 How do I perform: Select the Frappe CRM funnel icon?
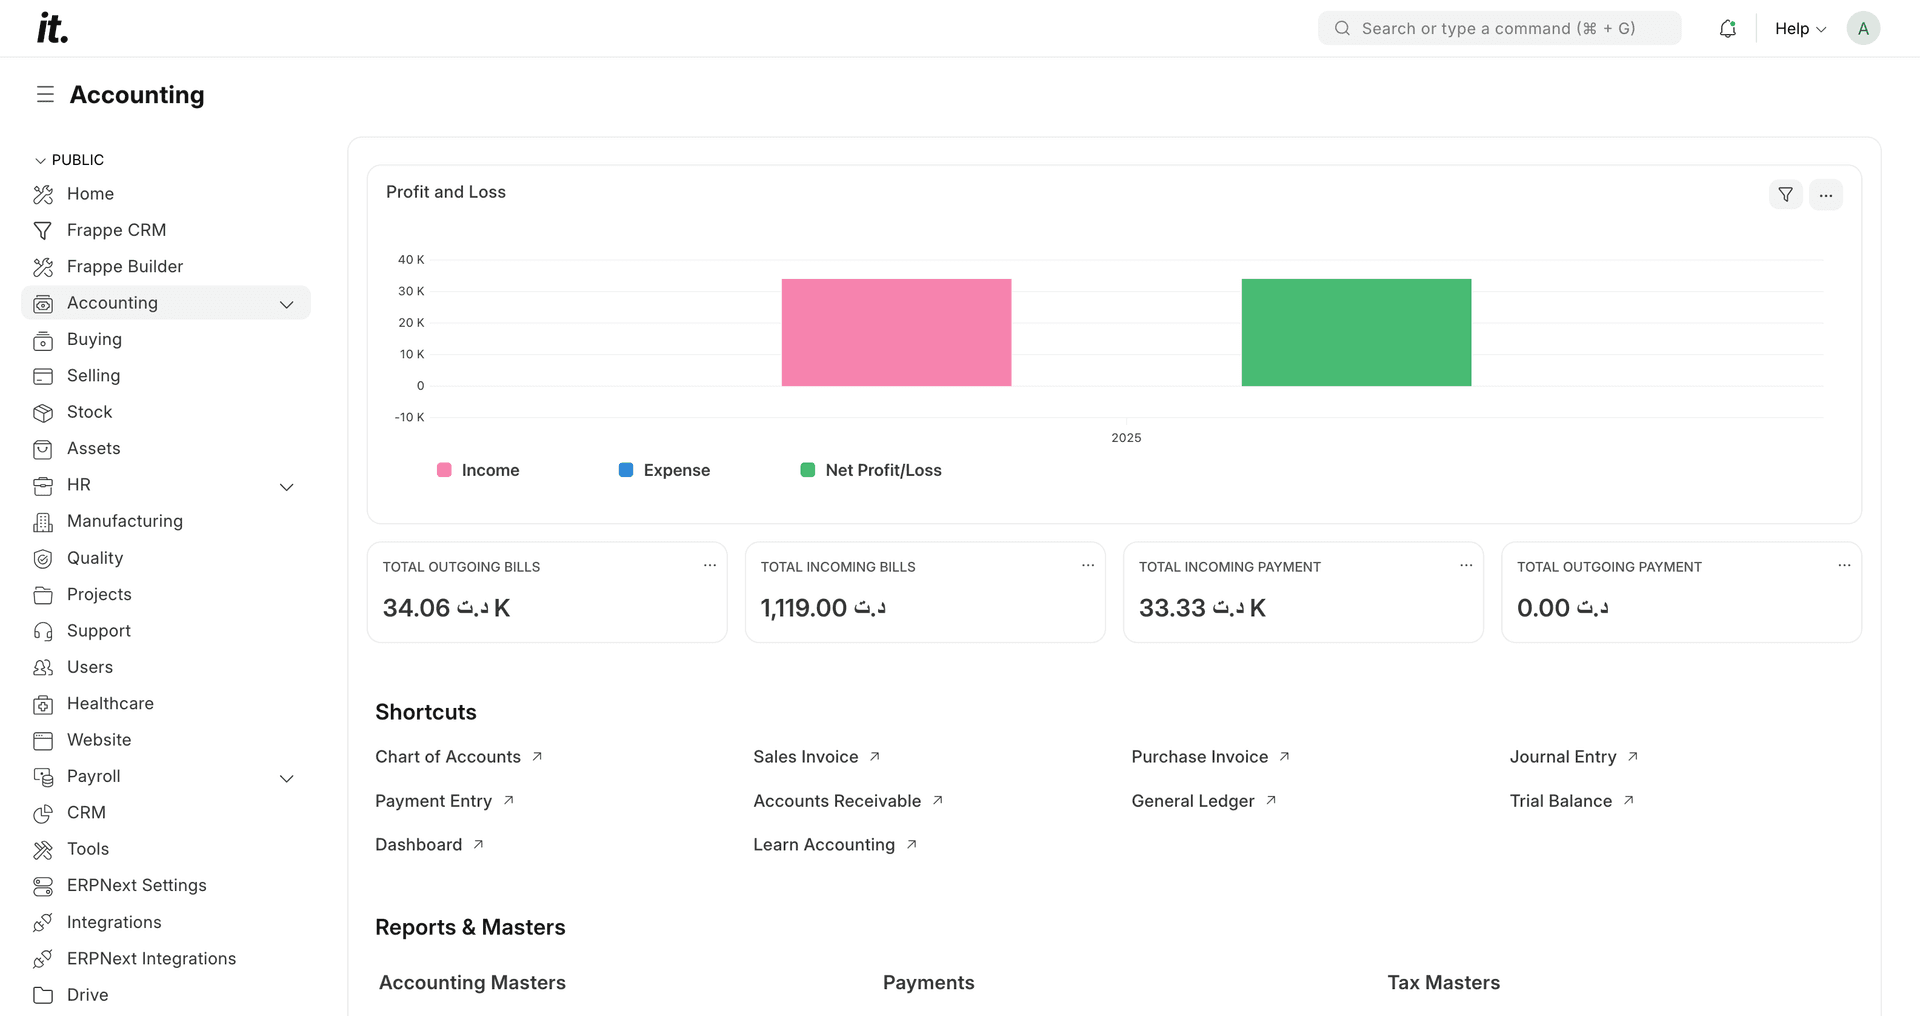(44, 230)
